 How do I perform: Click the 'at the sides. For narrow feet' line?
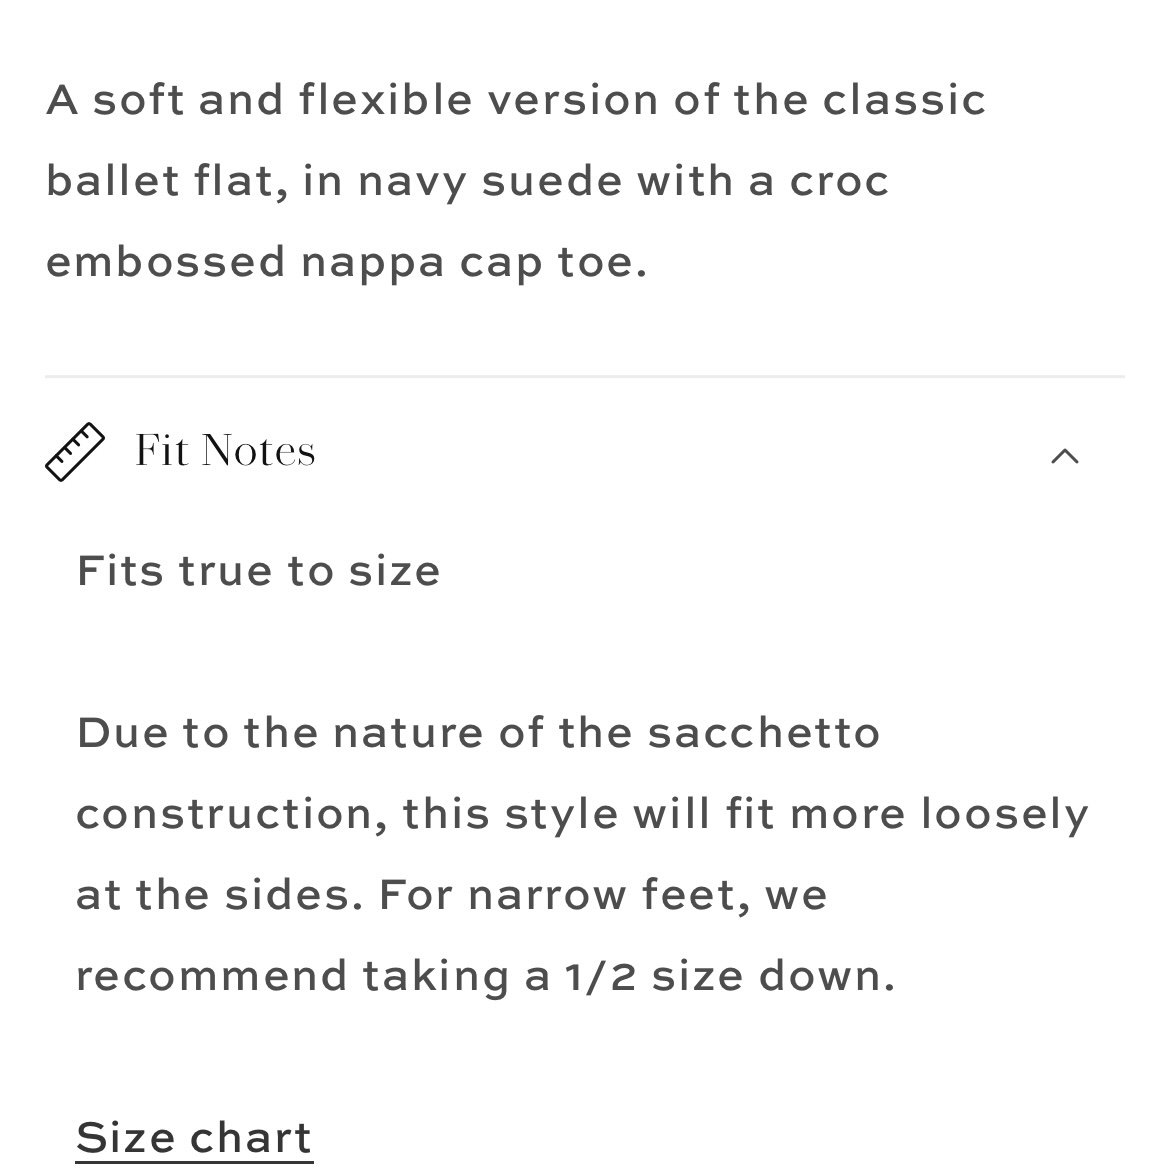tap(451, 895)
